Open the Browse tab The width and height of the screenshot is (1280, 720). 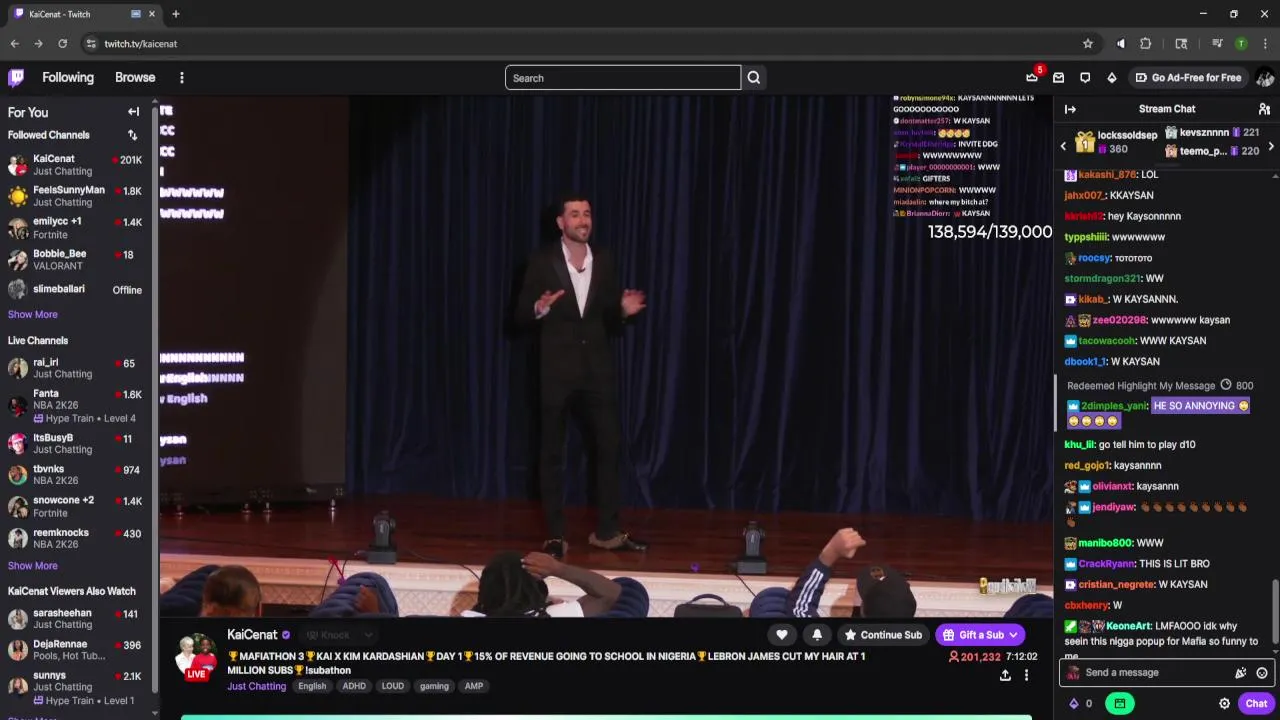point(135,77)
